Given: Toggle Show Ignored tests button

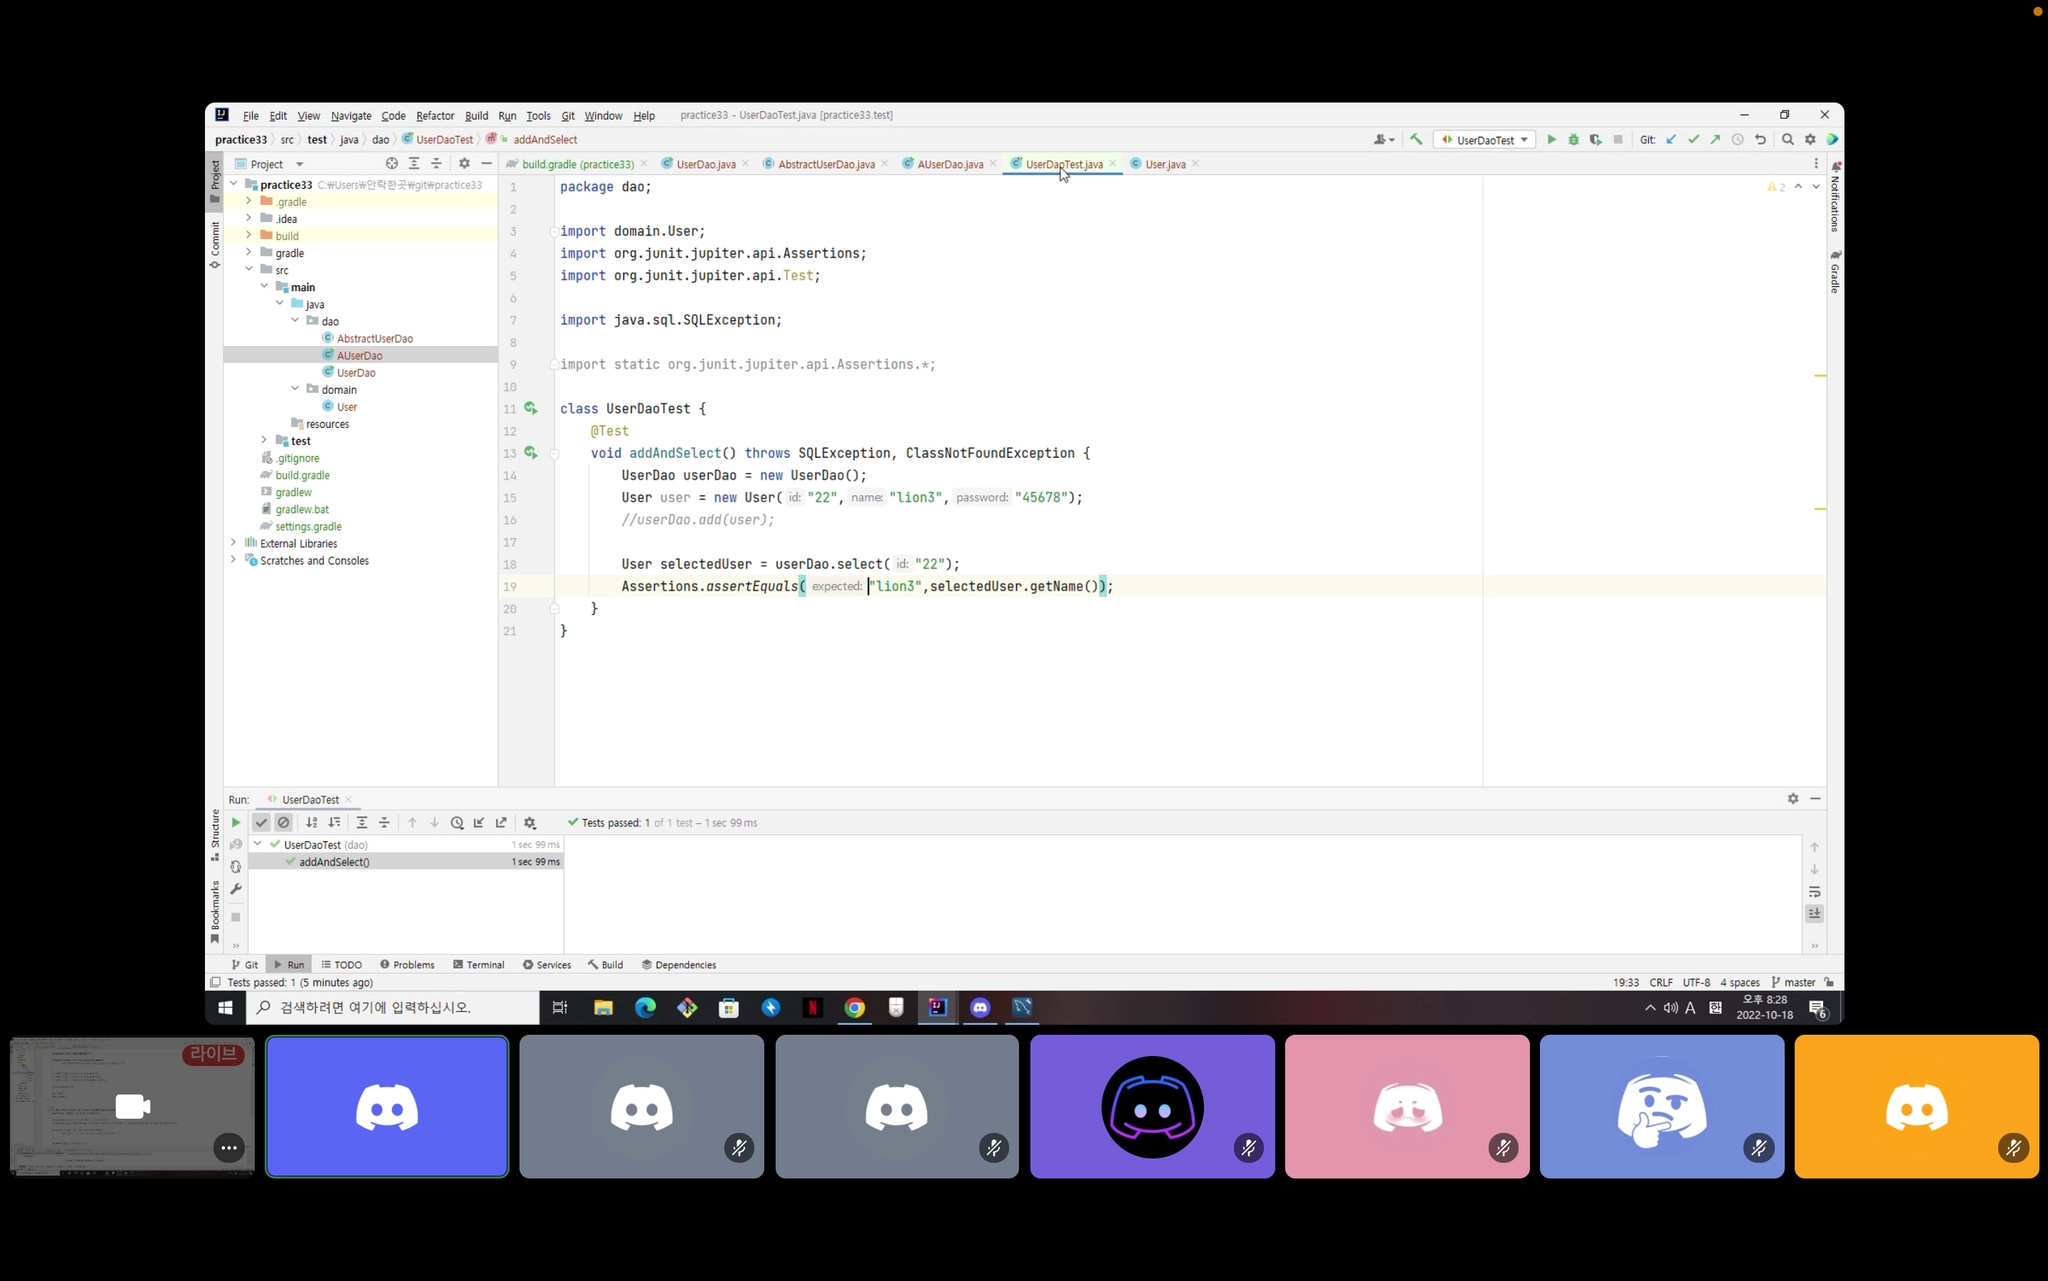Looking at the screenshot, I should click(284, 822).
